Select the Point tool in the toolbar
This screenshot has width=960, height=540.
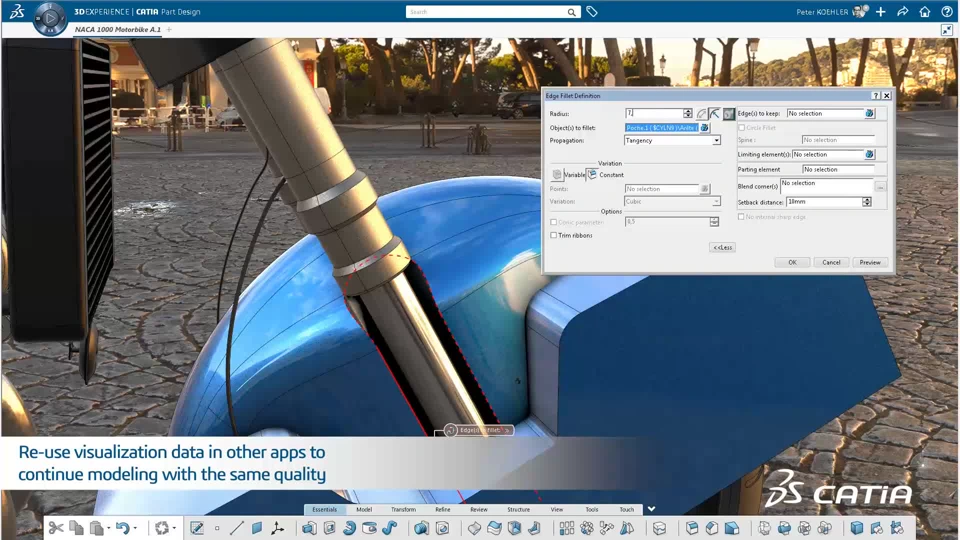point(217,528)
